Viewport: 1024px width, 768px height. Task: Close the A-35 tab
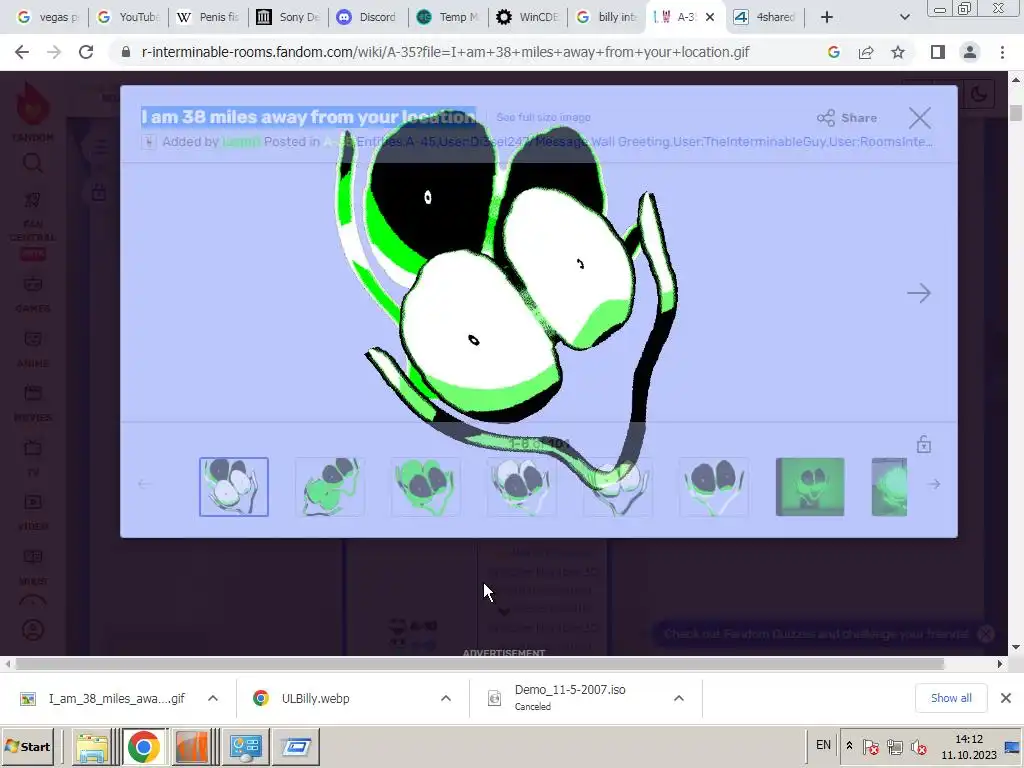710,17
